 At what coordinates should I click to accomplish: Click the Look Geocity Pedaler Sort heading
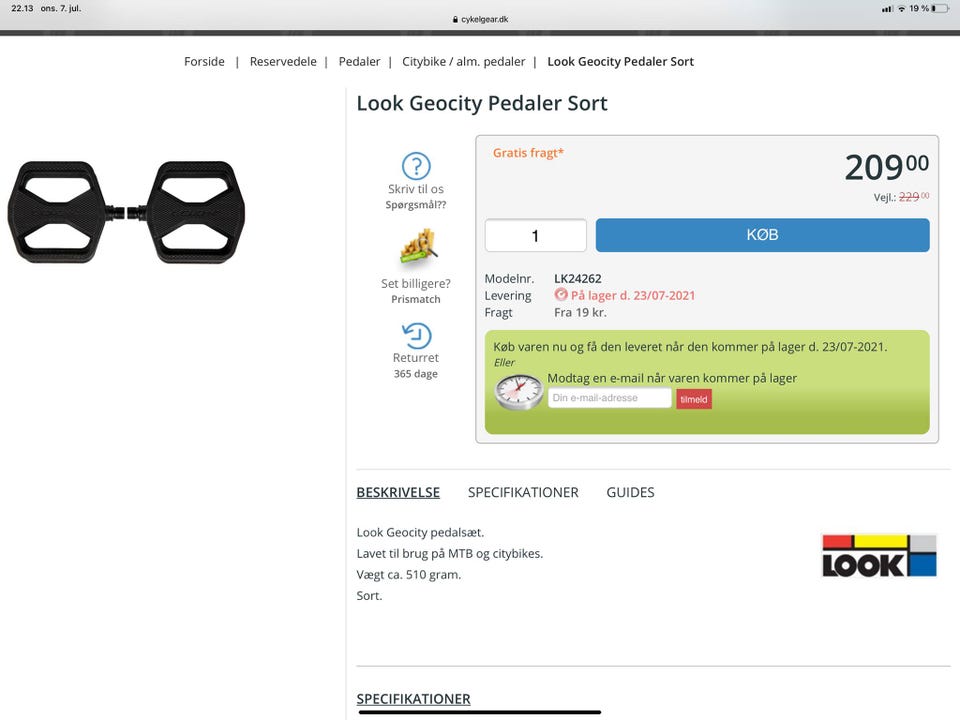482,103
